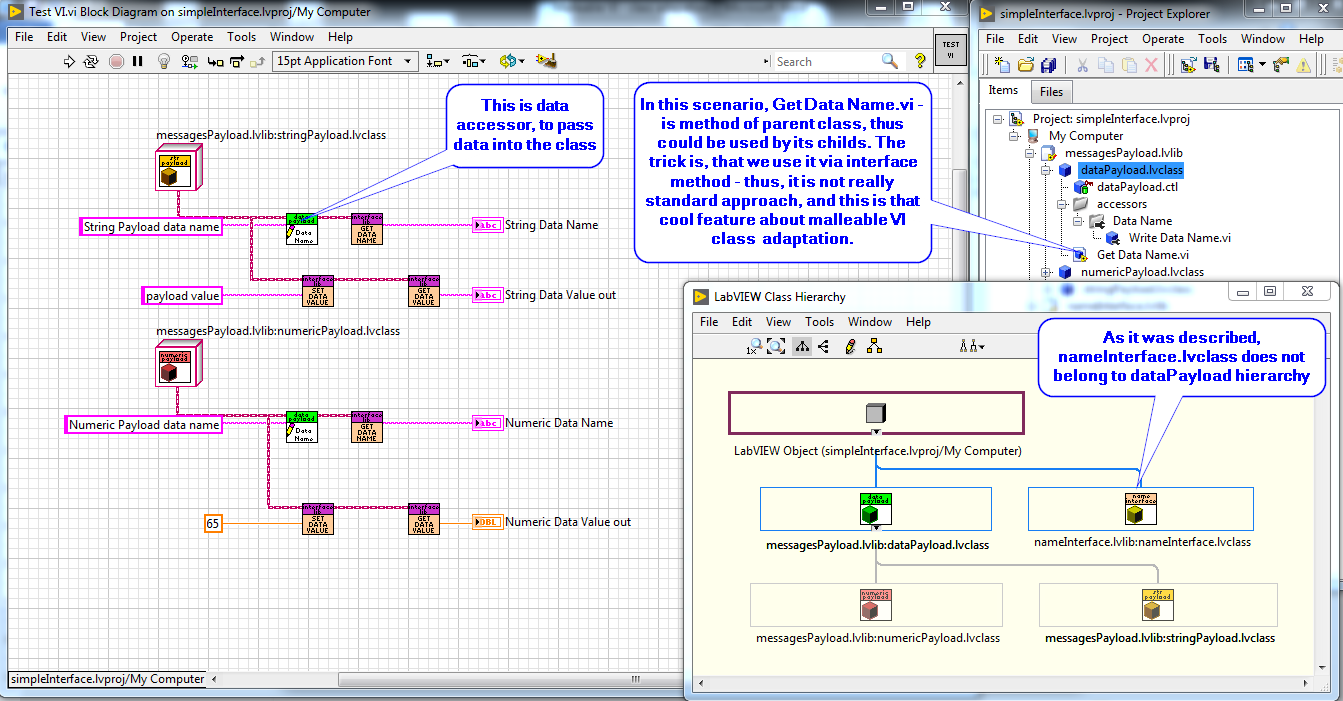The image size is (1343, 701).
Task: Switch to the Files tab
Action: click(1051, 92)
